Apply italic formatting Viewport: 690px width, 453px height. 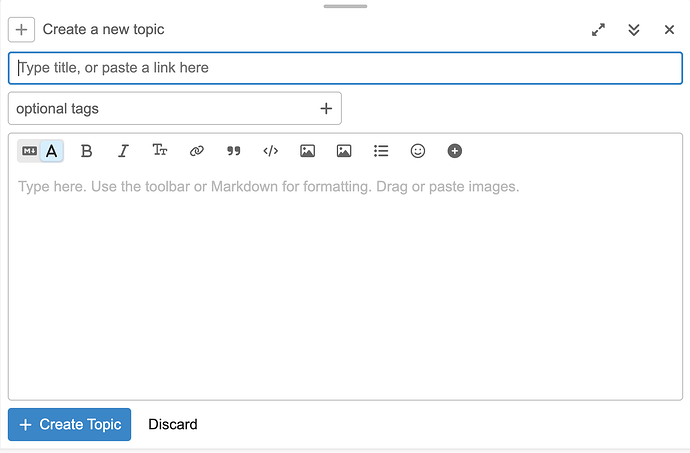coord(123,151)
